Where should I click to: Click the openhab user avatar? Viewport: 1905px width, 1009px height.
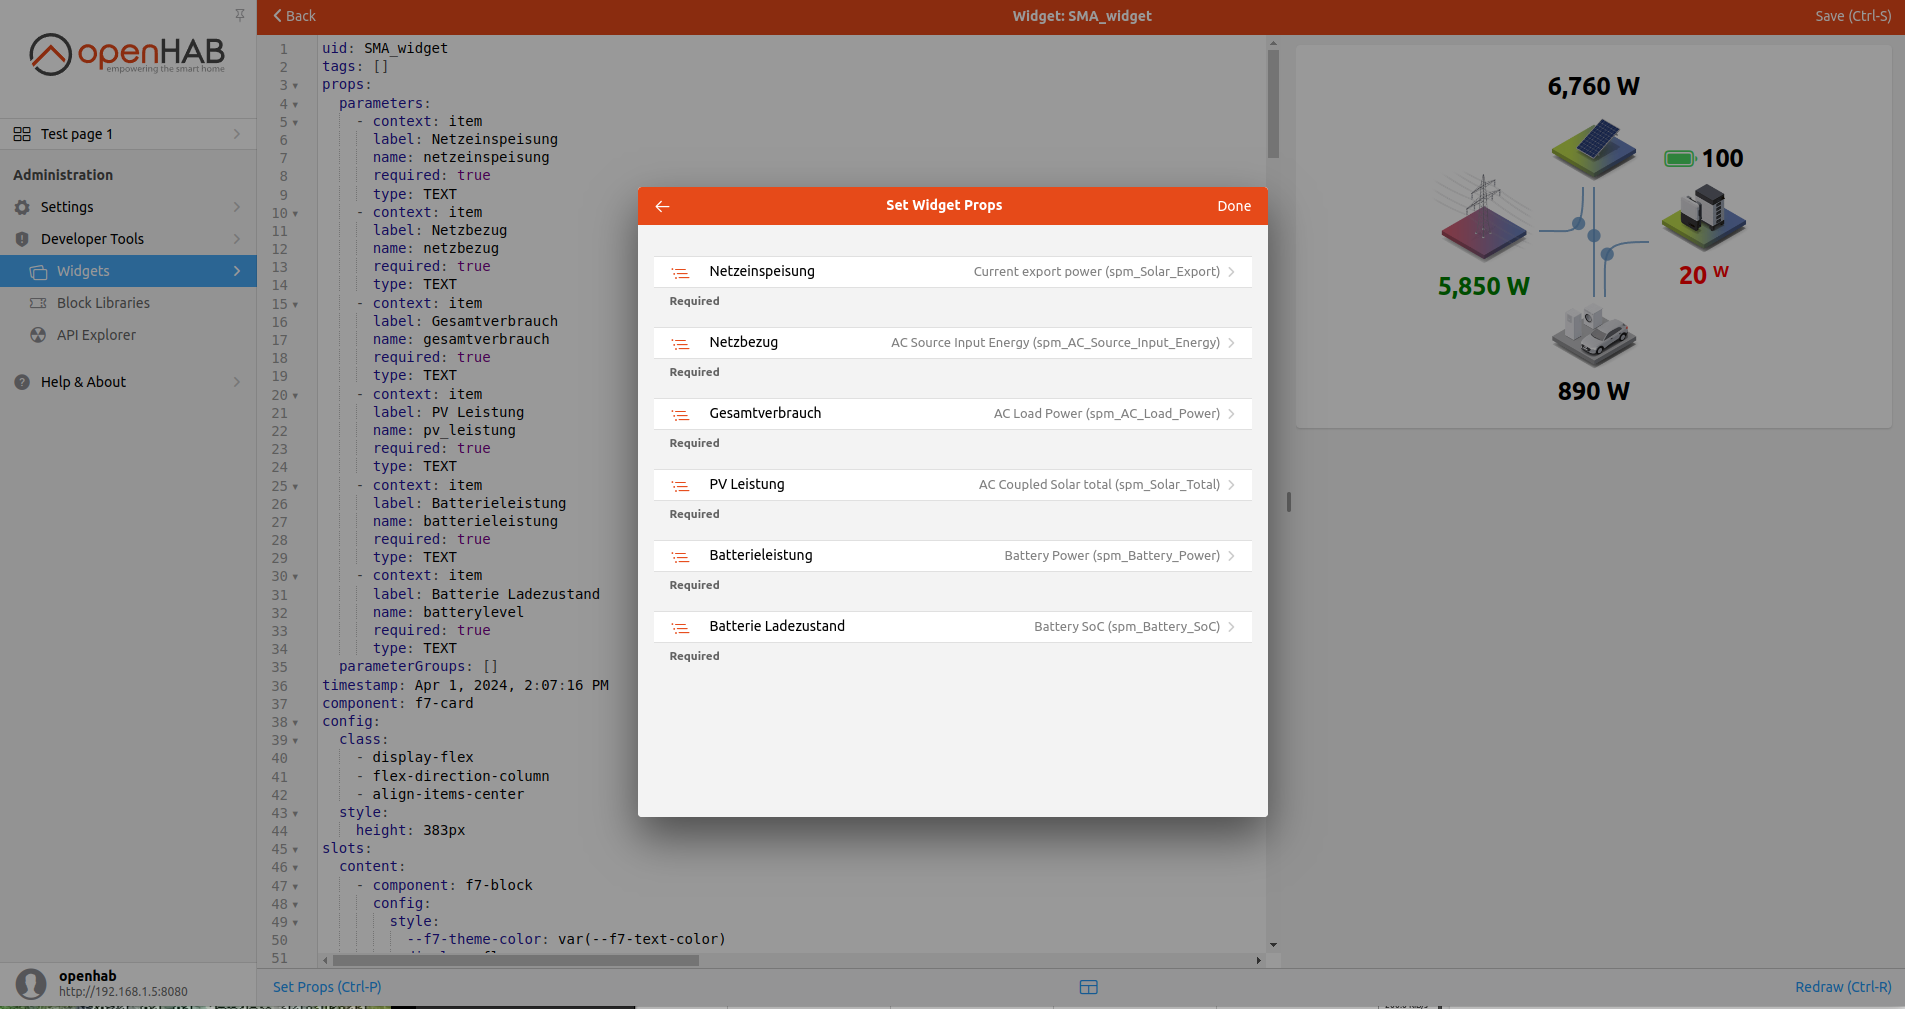[x=31, y=984]
